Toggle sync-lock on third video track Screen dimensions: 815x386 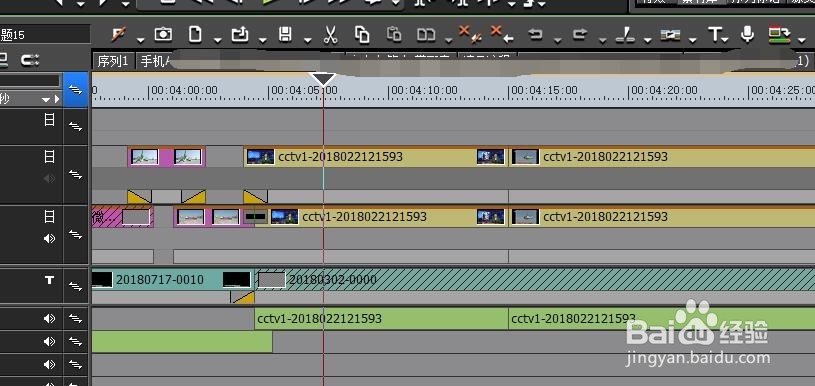76,235
